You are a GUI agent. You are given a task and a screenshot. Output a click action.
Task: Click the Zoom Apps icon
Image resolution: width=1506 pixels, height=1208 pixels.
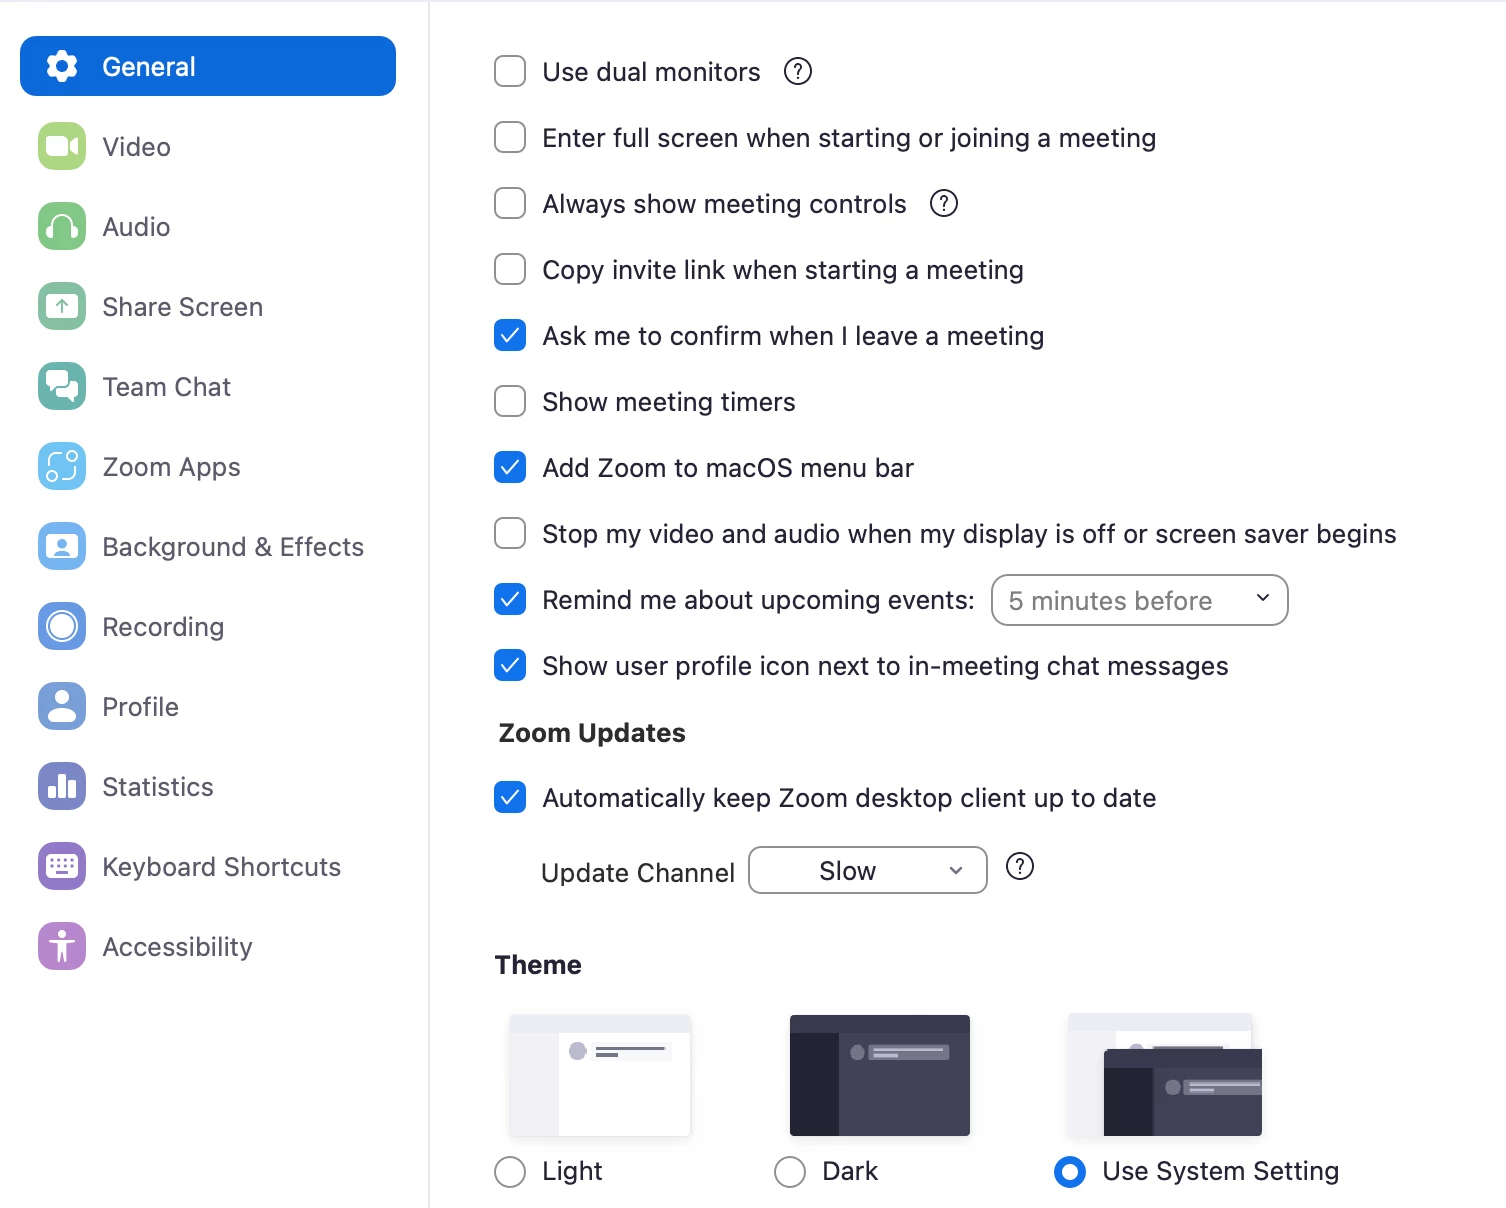[62, 466]
